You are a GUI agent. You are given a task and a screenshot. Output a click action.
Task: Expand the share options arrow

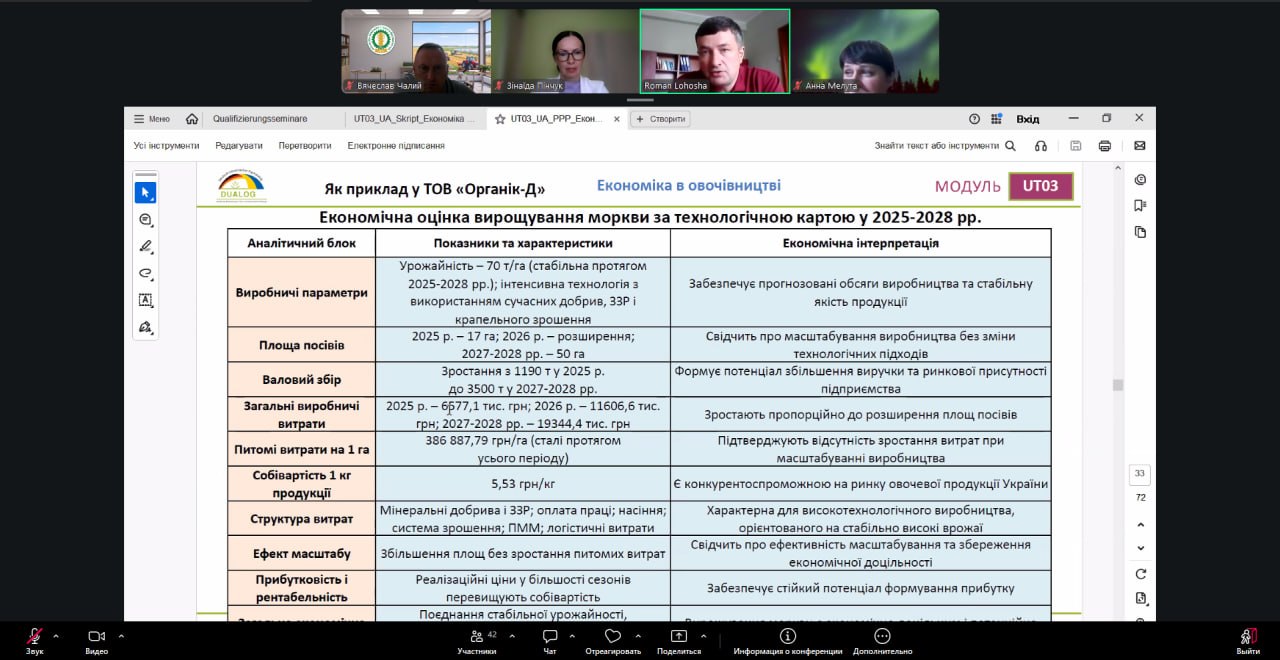704,636
